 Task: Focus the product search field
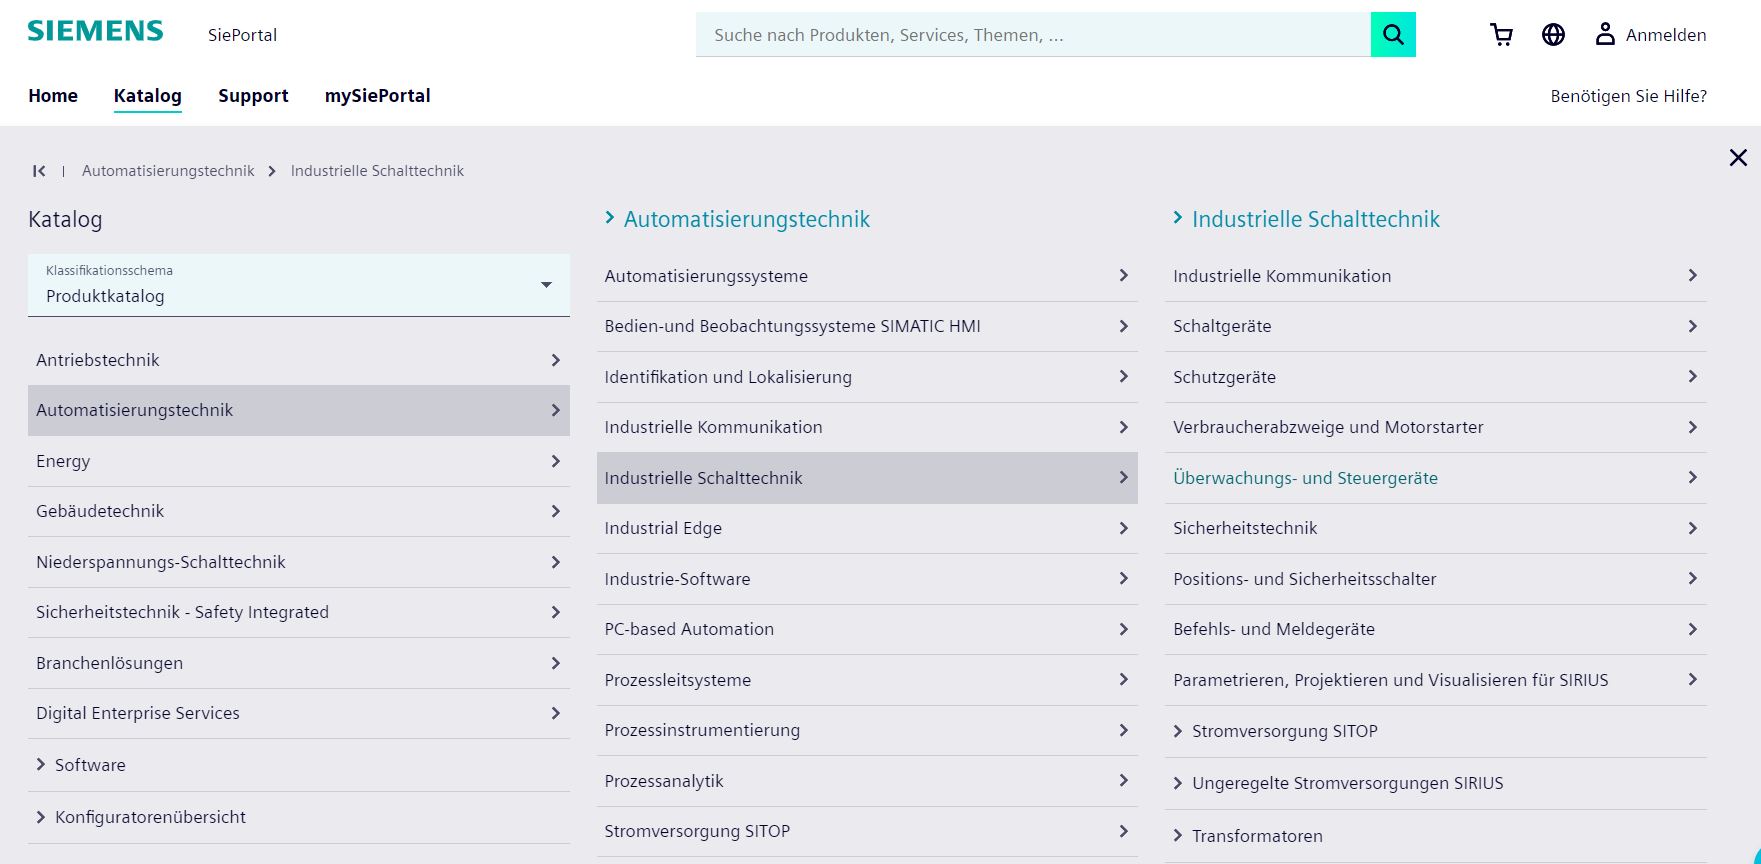1033,35
